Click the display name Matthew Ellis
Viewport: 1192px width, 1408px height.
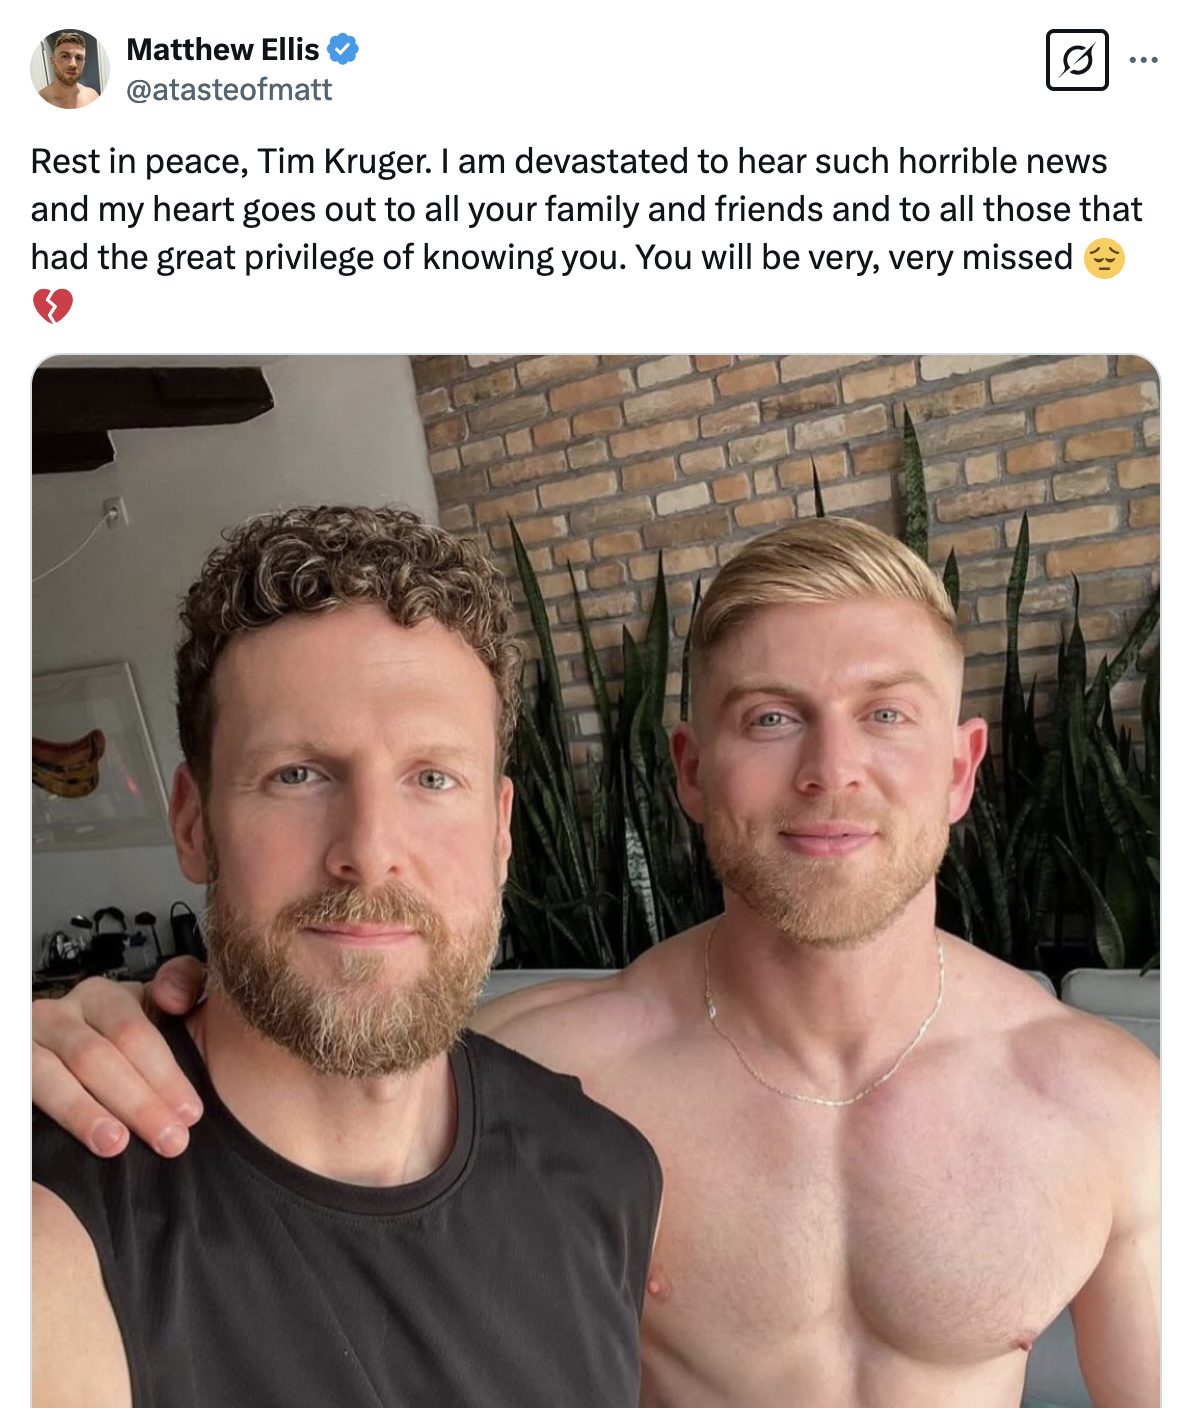click(x=223, y=48)
